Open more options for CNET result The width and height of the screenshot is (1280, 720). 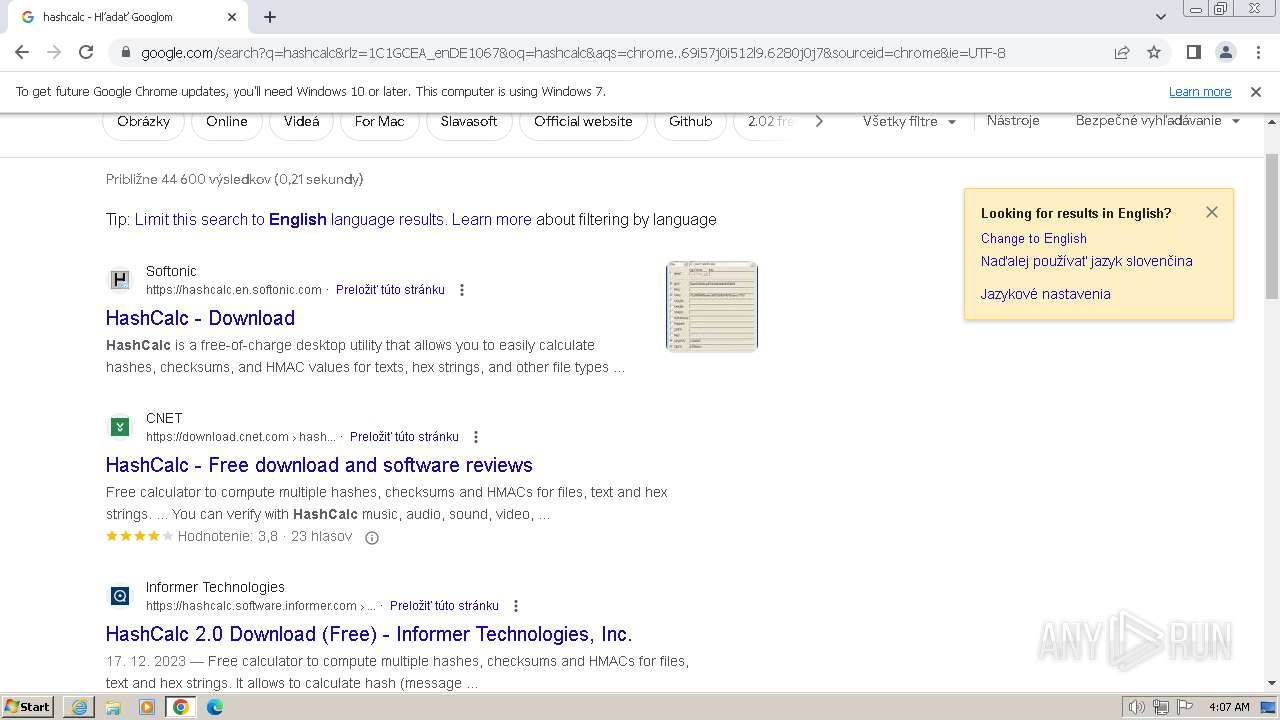click(476, 437)
